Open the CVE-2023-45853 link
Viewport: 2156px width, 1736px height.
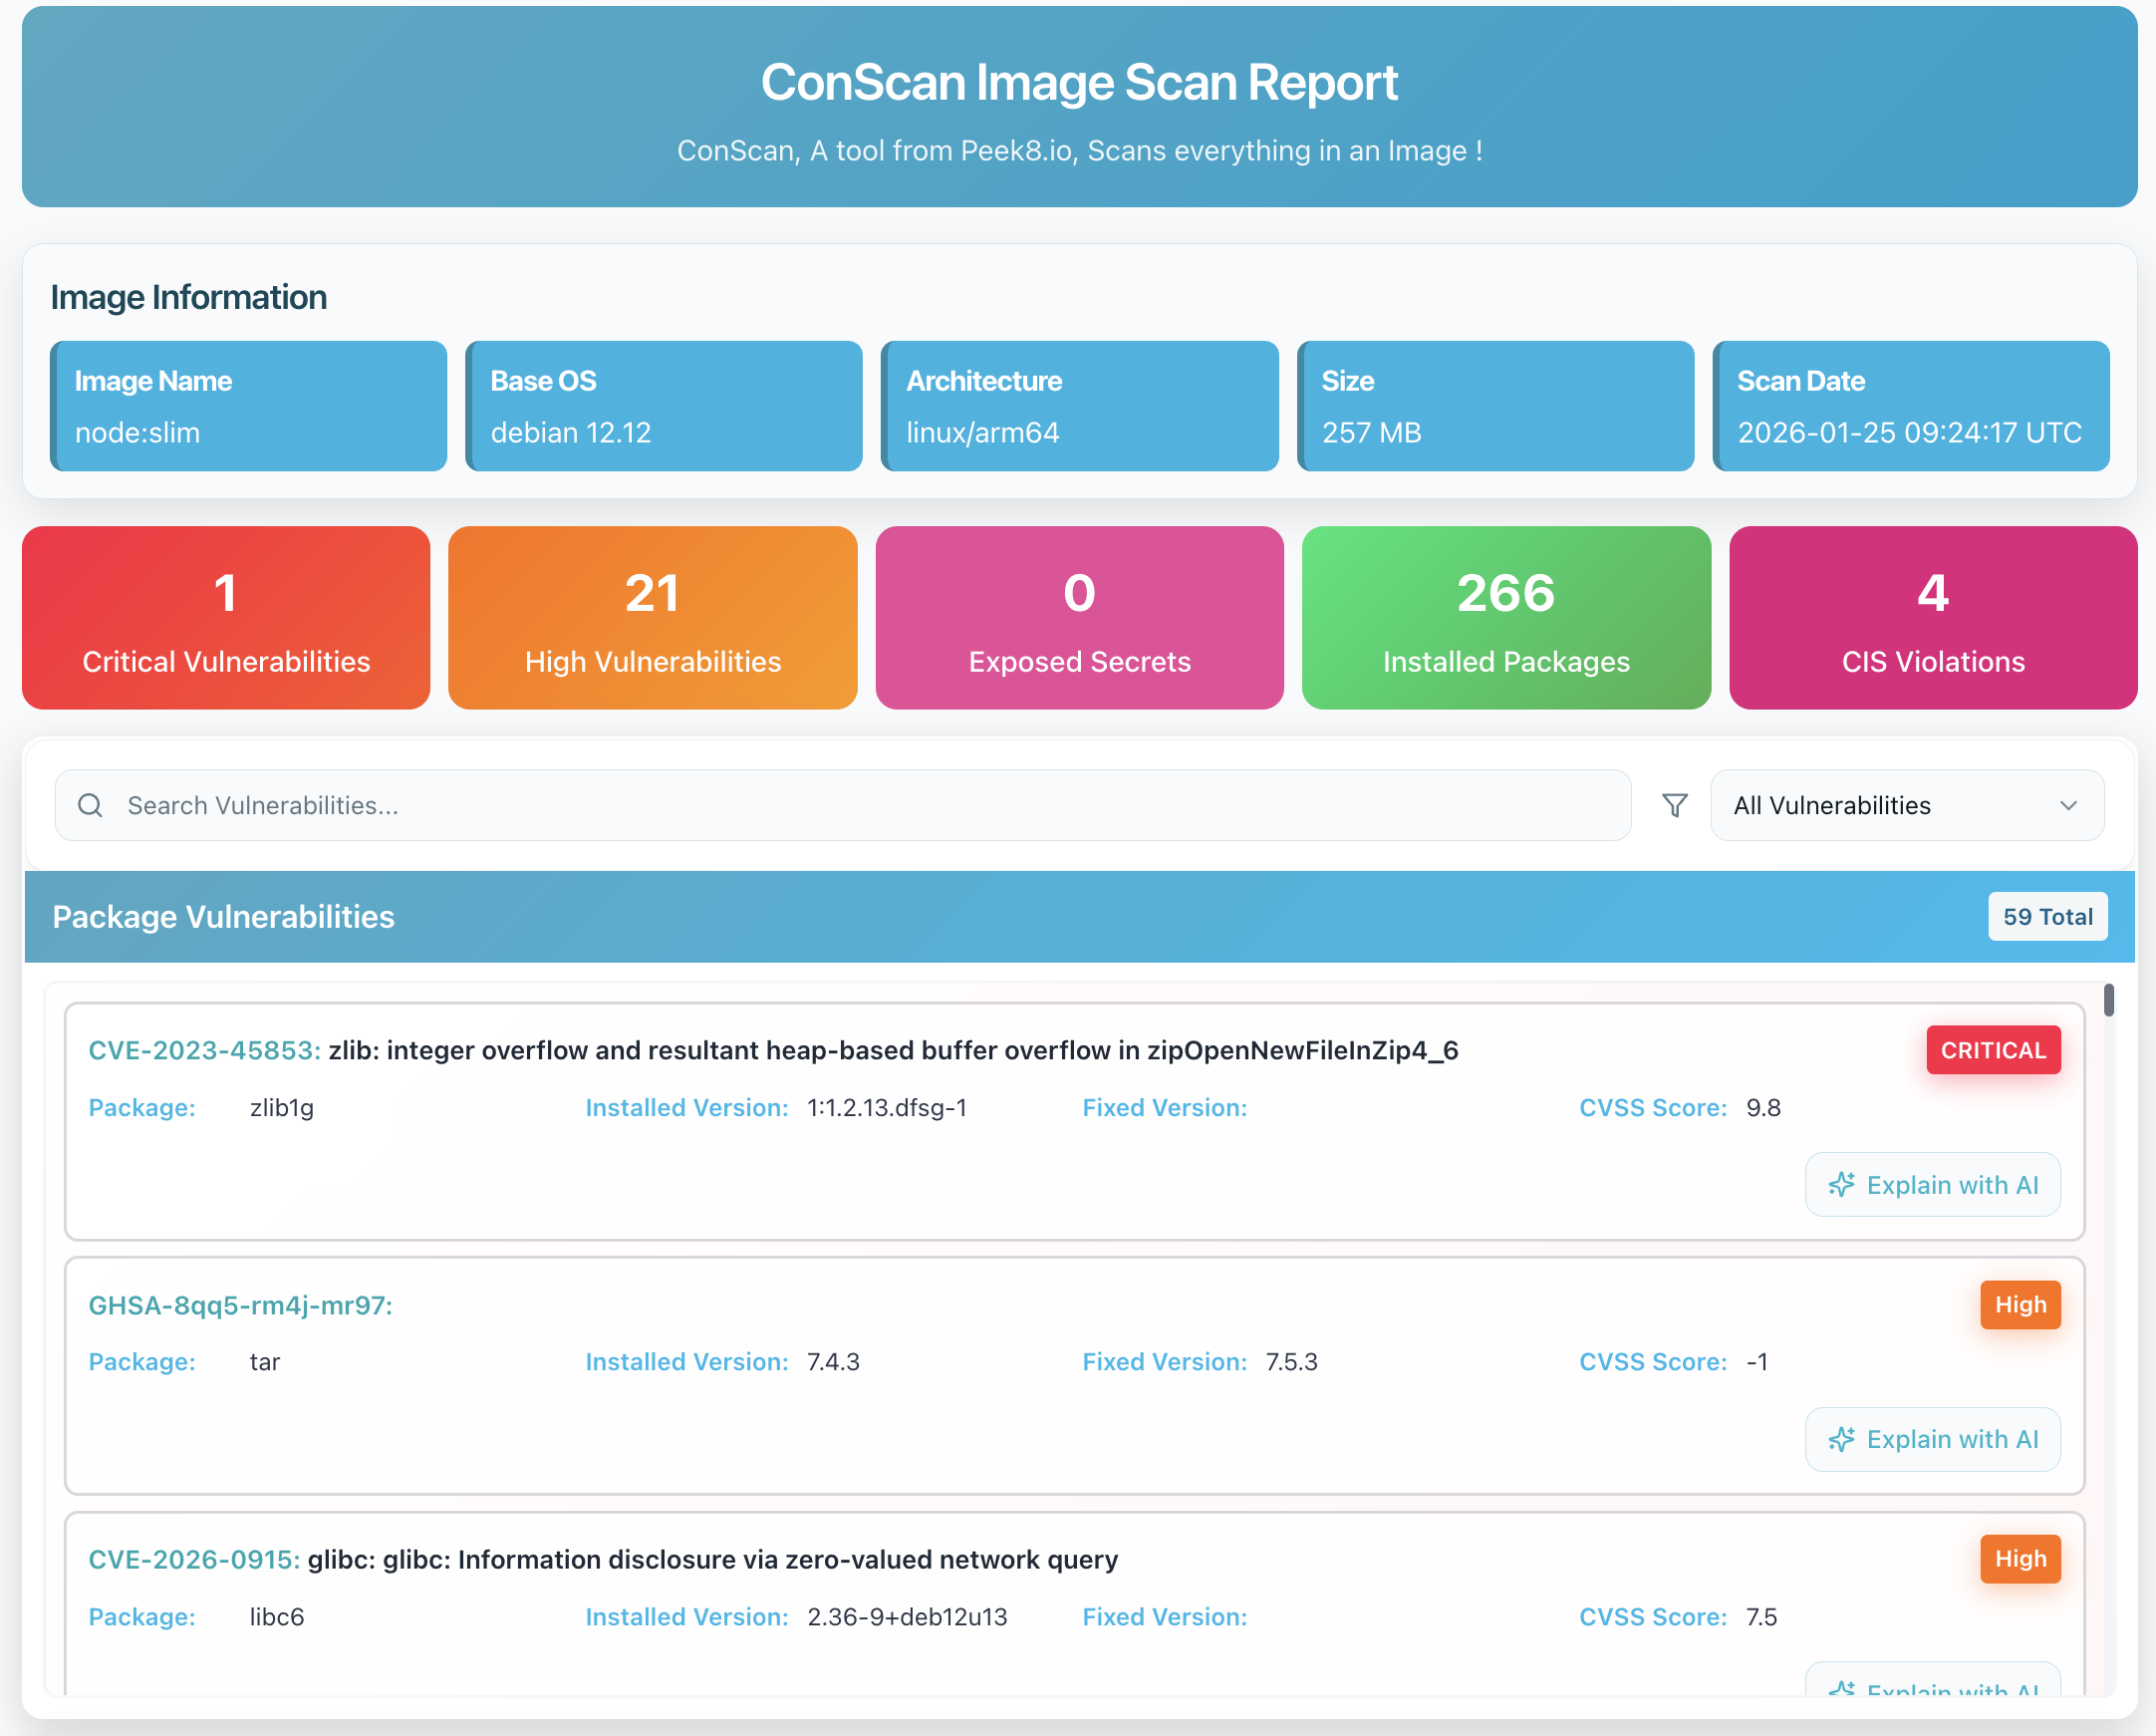204,1051
